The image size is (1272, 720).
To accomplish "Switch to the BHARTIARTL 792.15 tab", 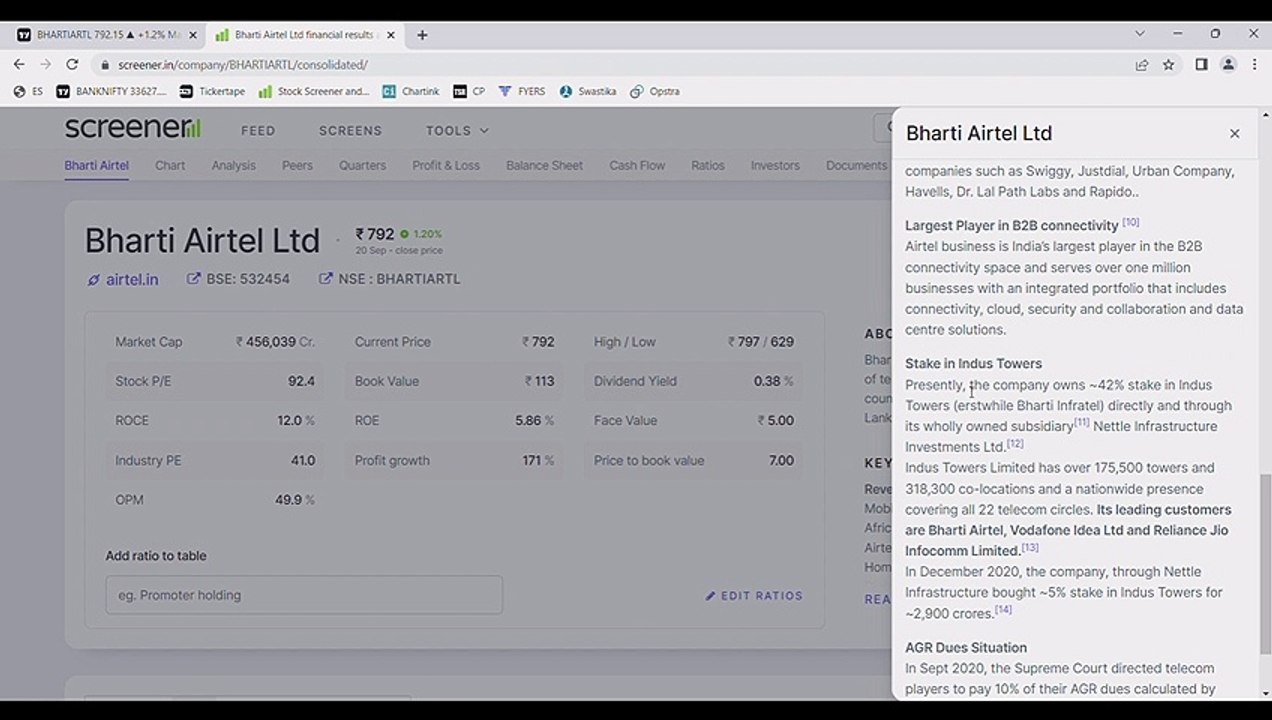I will click(107, 35).
